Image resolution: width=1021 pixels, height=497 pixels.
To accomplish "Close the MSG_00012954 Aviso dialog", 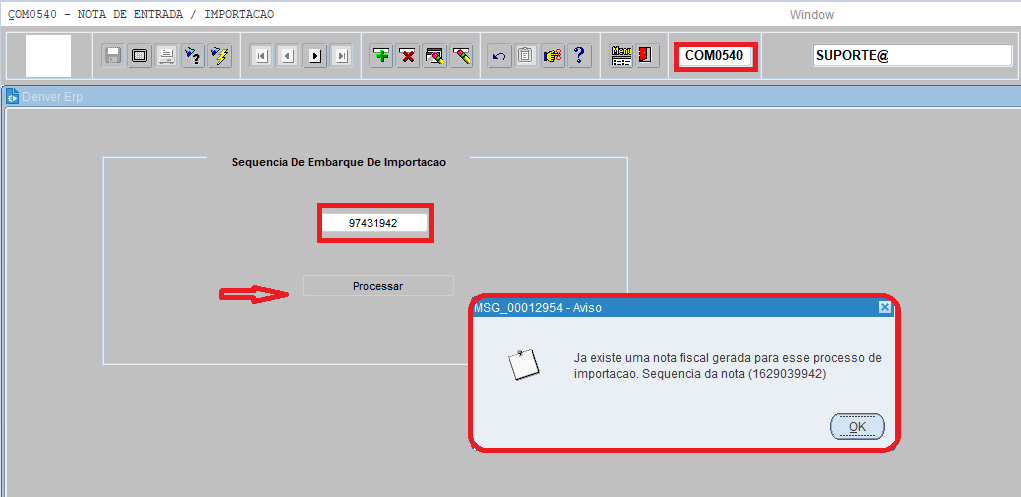I will pyautogui.click(x=884, y=308).
